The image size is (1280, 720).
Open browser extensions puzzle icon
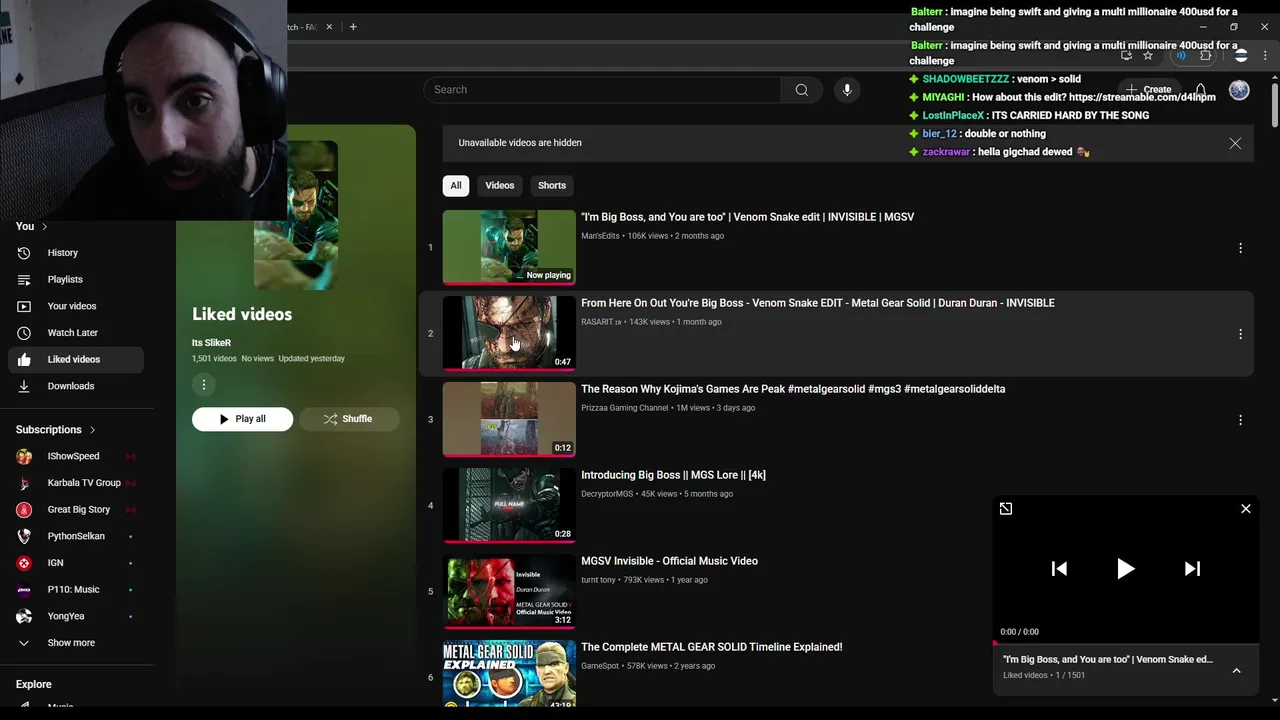click(x=1205, y=56)
